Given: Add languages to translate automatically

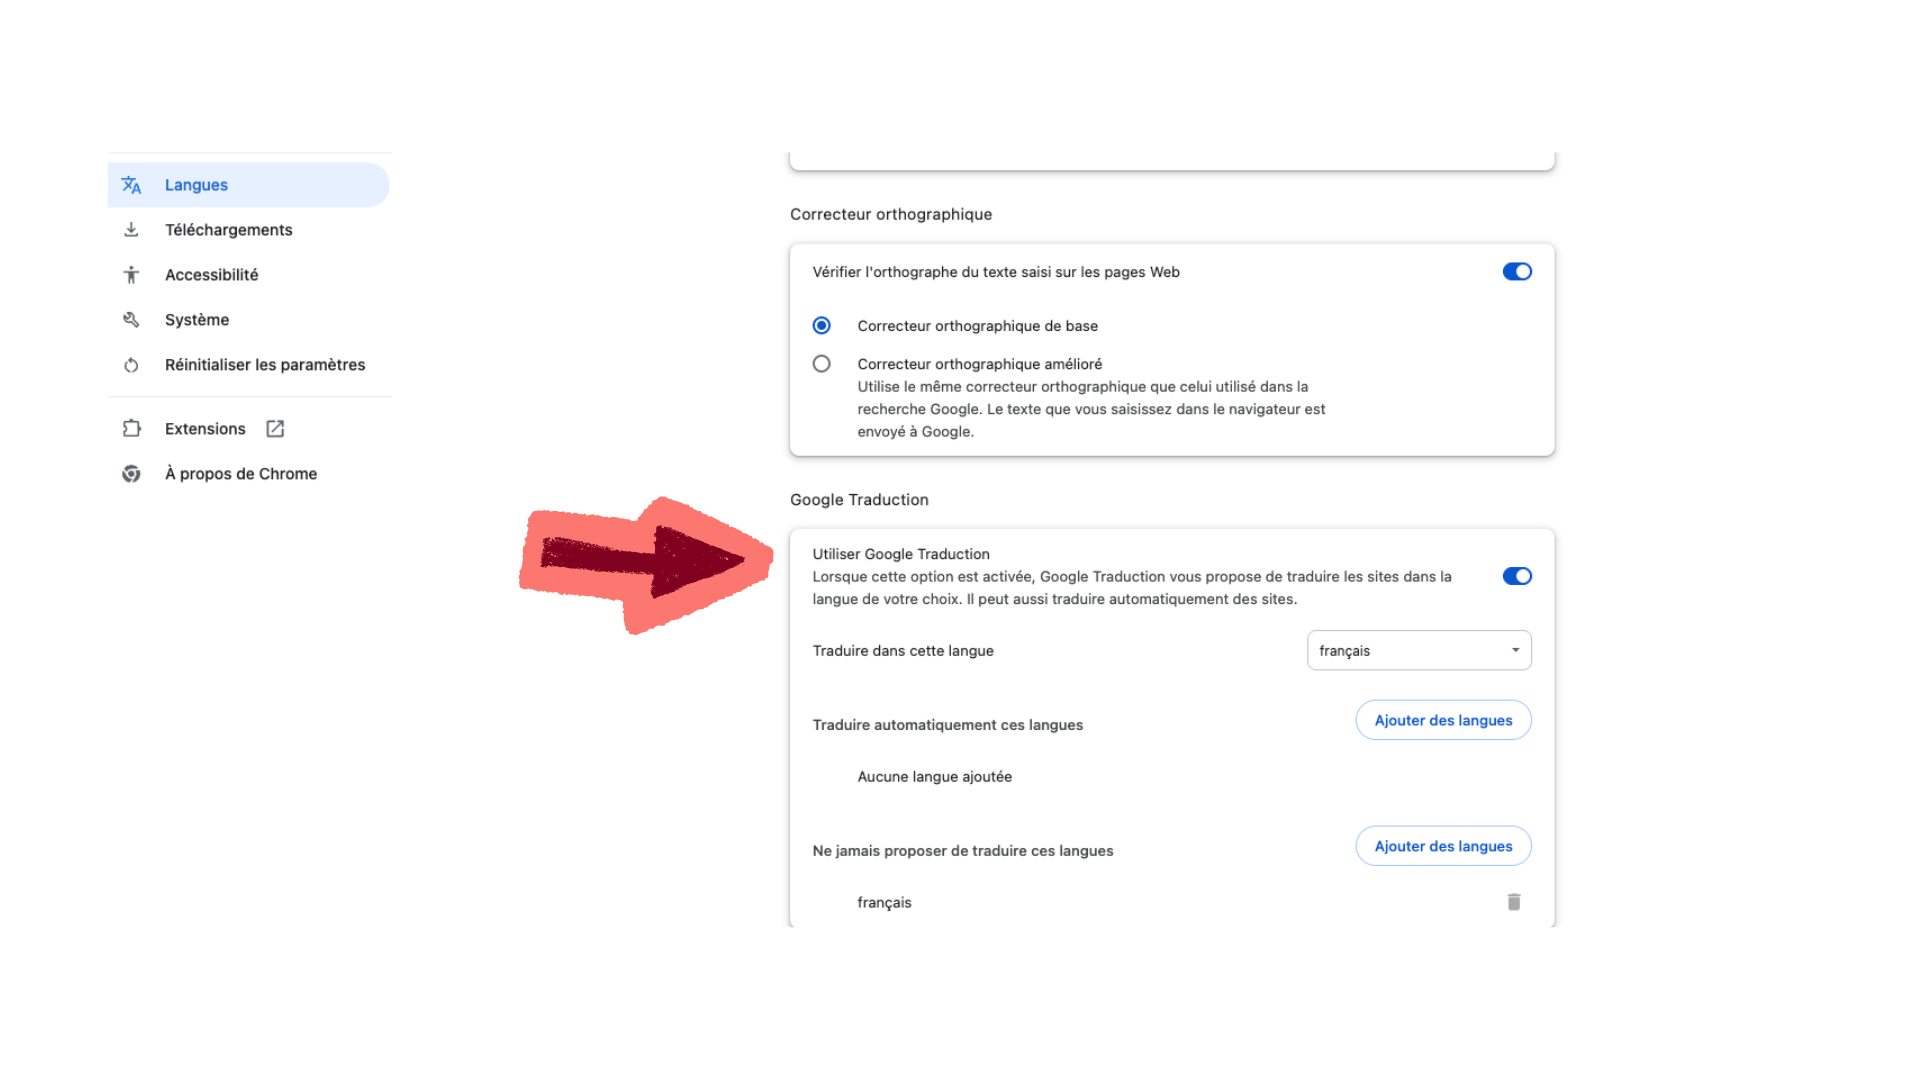Looking at the screenshot, I should coord(1442,720).
